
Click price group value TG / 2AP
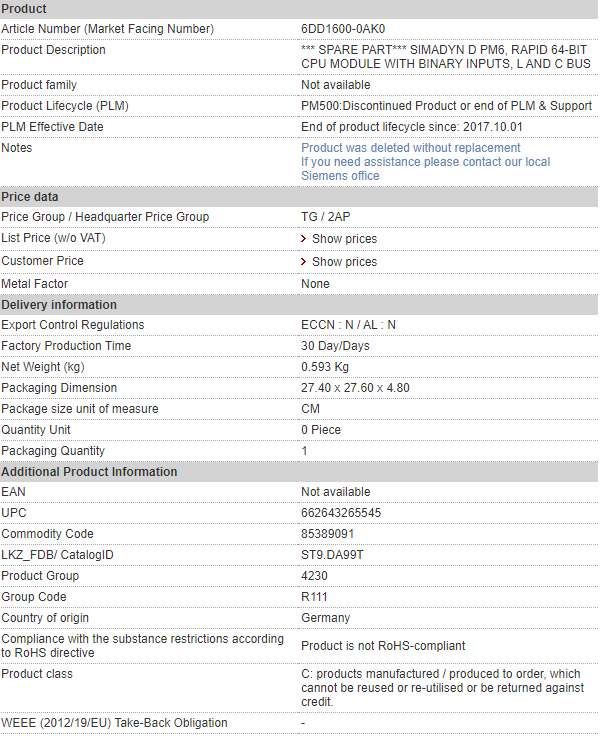(x=326, y=217)
